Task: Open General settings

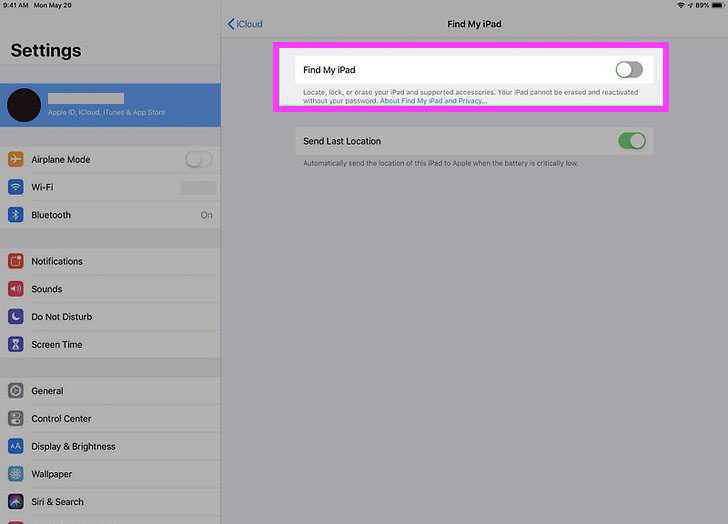Action: [x=110, y=391]
